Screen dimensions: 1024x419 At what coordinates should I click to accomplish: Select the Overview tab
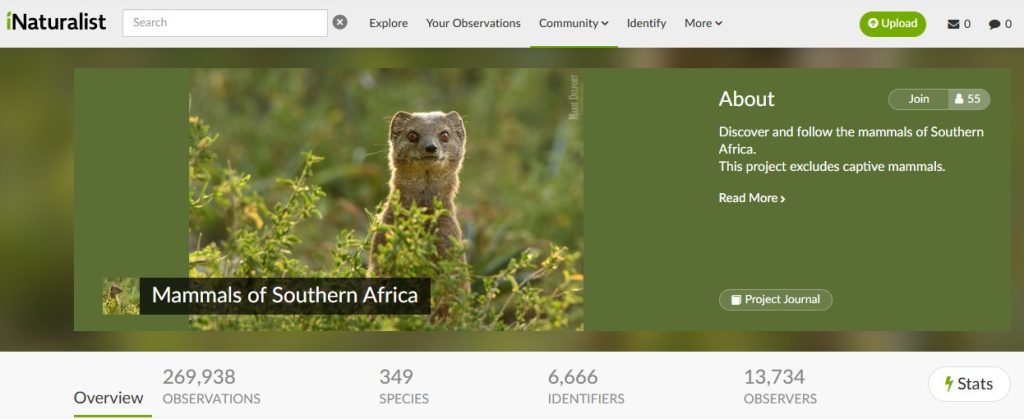[x=109, y=398]
